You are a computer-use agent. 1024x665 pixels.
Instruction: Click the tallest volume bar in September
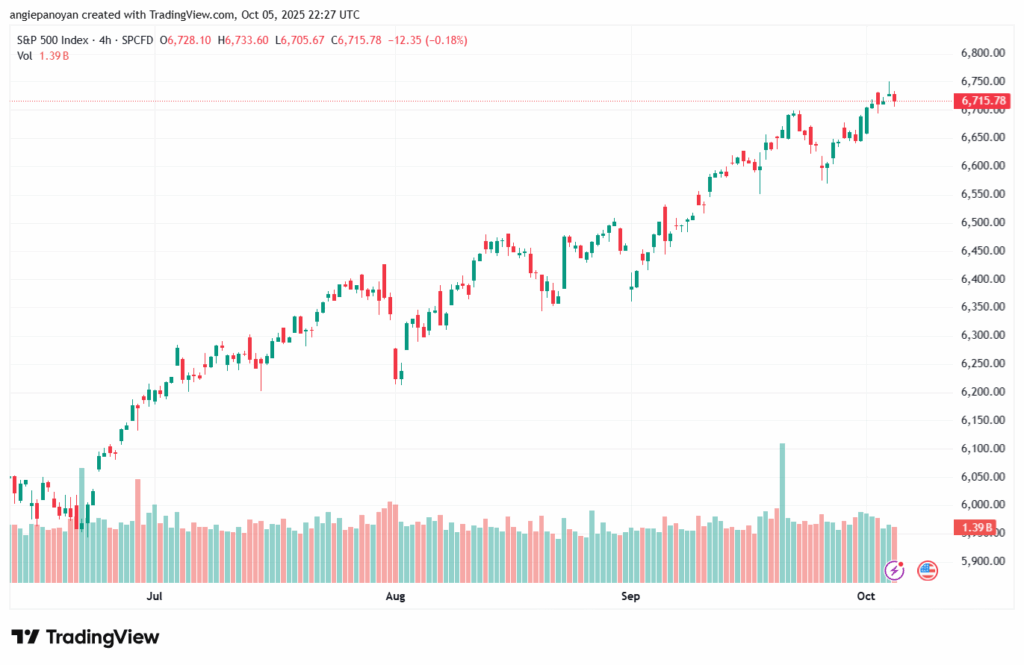pyautogui.click(x=782, y=510)
